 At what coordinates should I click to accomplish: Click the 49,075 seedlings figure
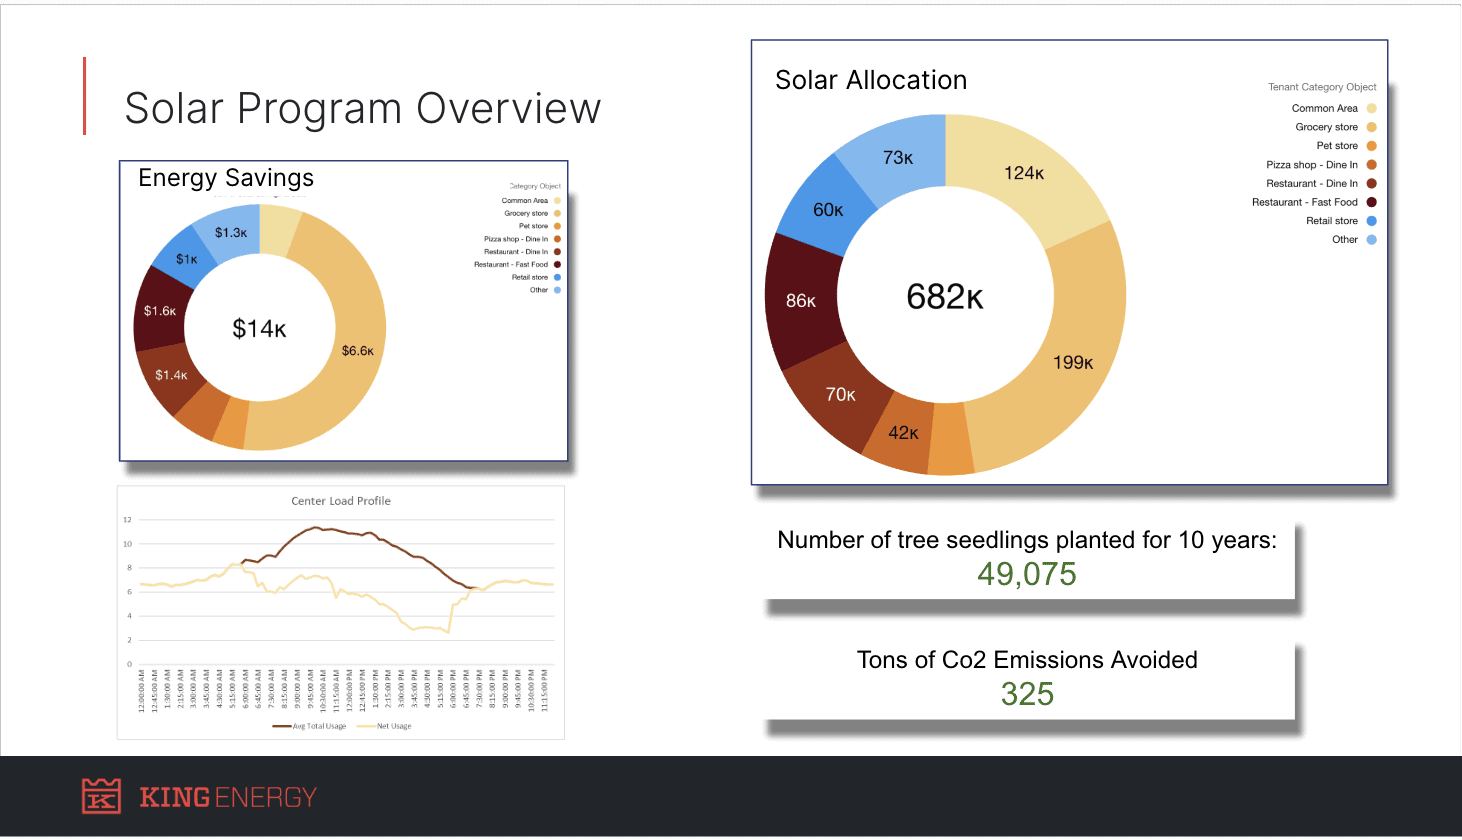[x=1028, y=574]
